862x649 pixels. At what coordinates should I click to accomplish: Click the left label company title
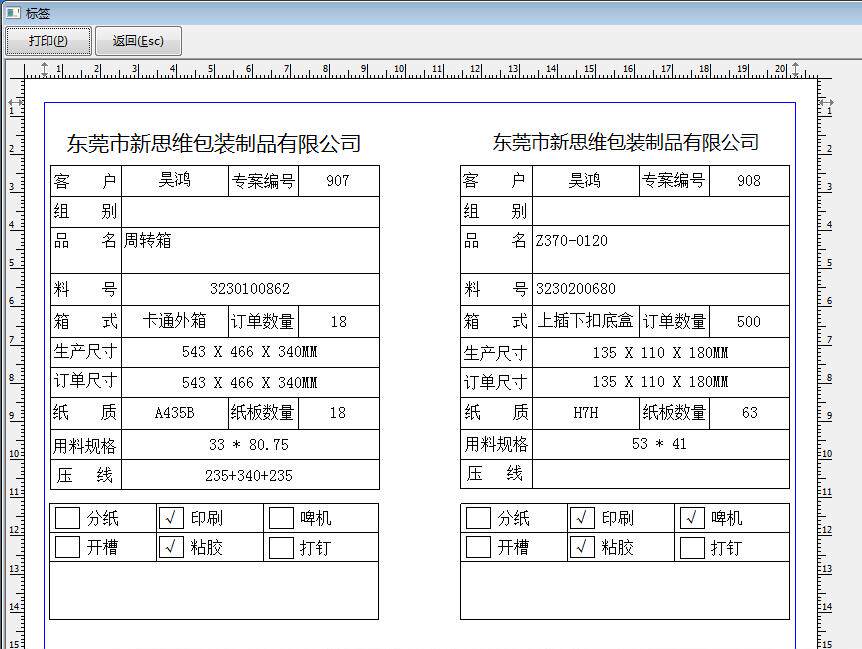tap(214, 143)
